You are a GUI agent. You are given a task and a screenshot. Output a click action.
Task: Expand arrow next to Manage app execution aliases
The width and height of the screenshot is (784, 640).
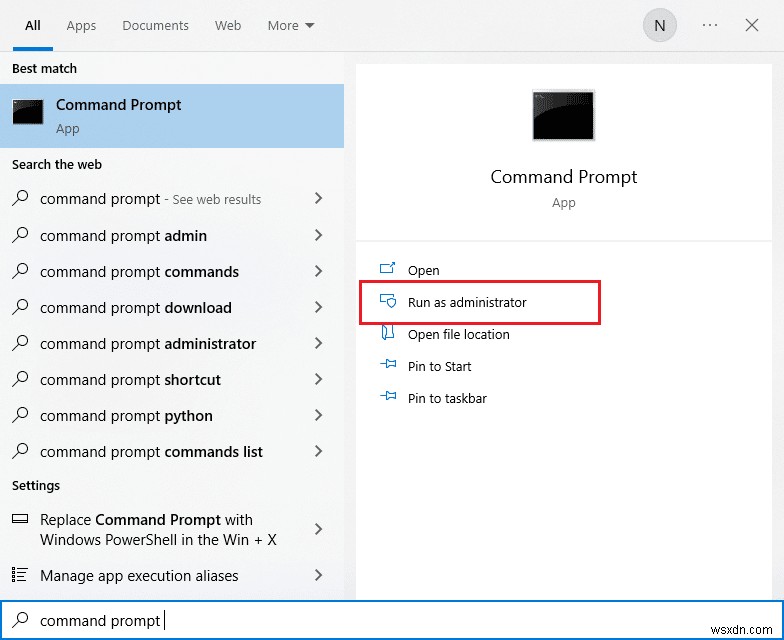319,575
